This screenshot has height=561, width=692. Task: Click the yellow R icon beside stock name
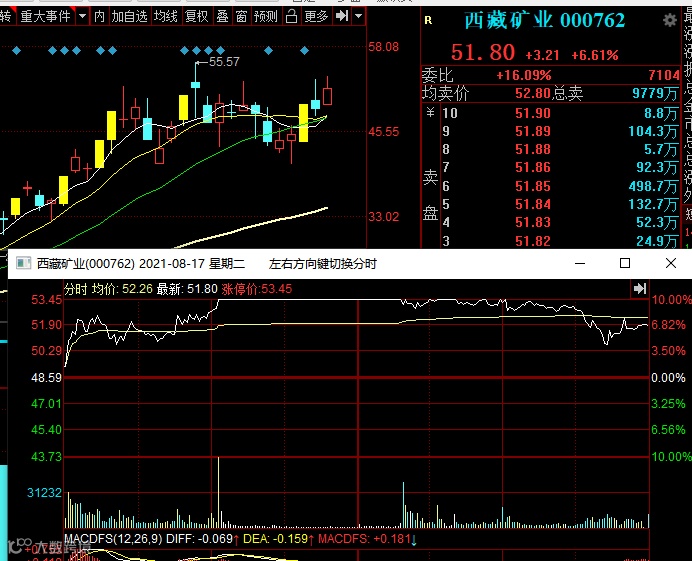(x=428, y=20)
